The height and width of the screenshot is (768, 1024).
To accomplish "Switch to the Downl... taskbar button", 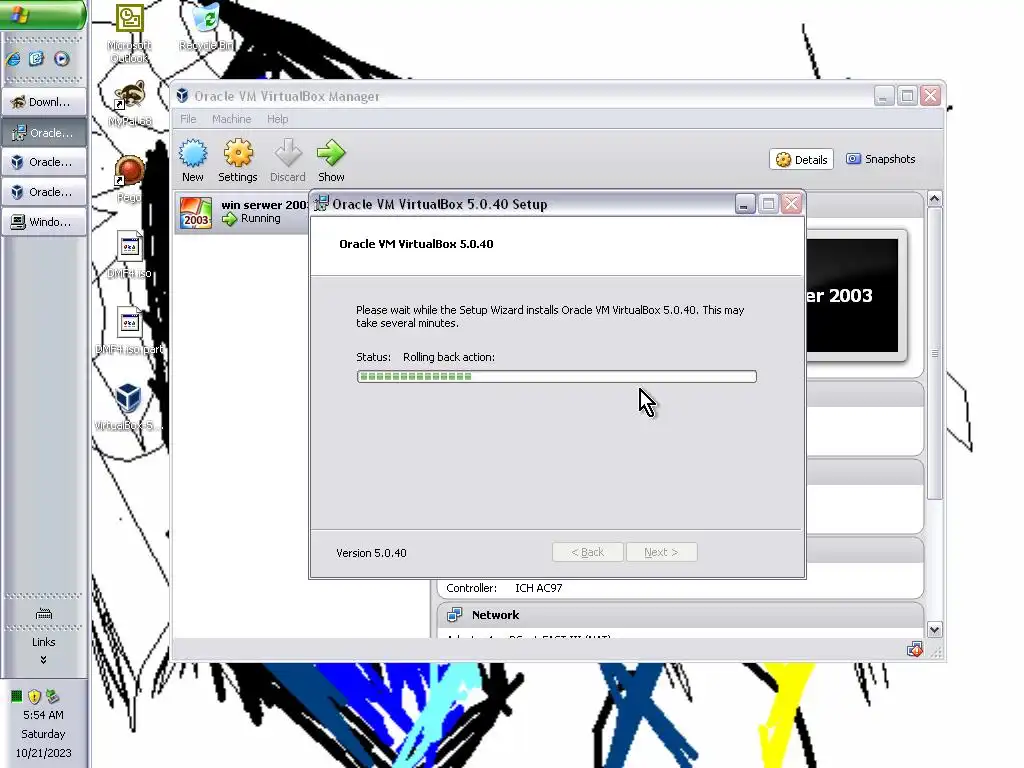I will pyautogui.click(x=44, y=102).
